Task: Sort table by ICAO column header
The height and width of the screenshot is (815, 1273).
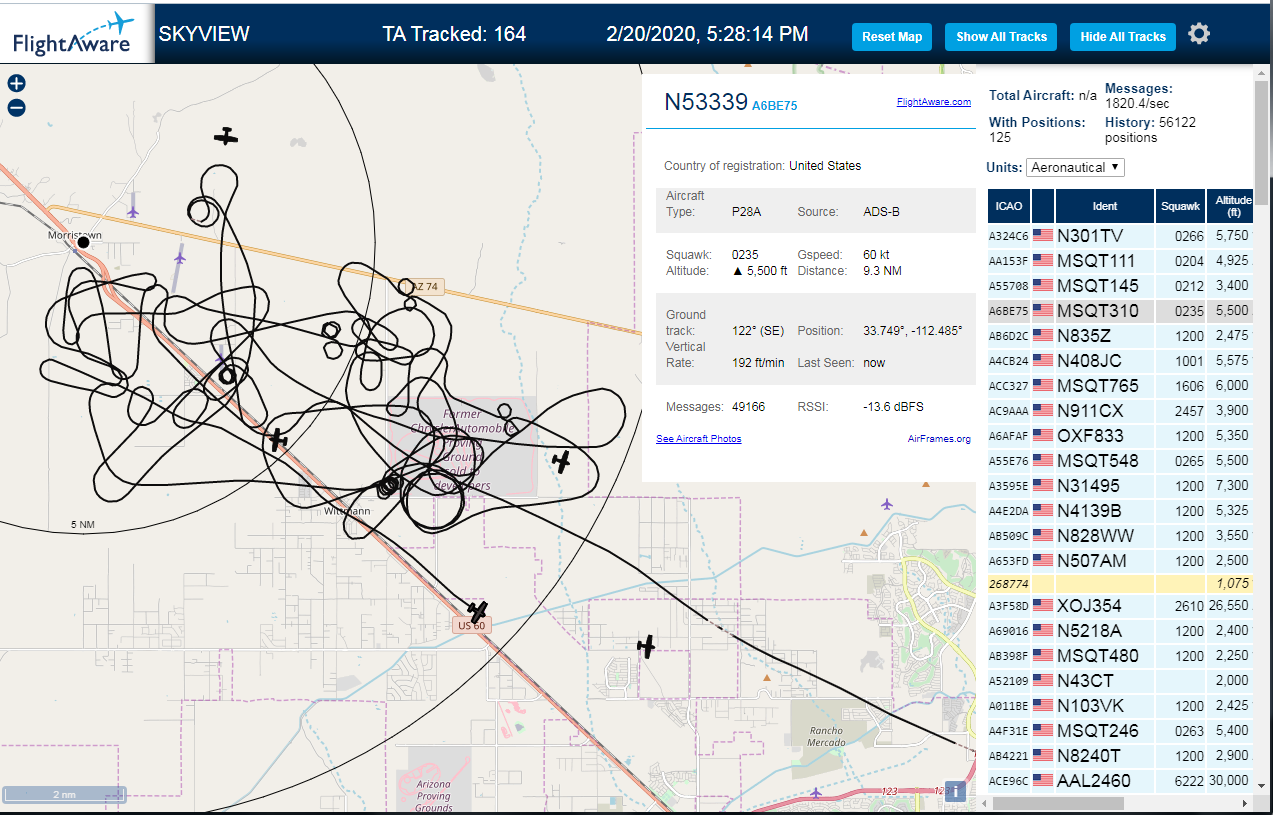Action: coord(1009,206)
